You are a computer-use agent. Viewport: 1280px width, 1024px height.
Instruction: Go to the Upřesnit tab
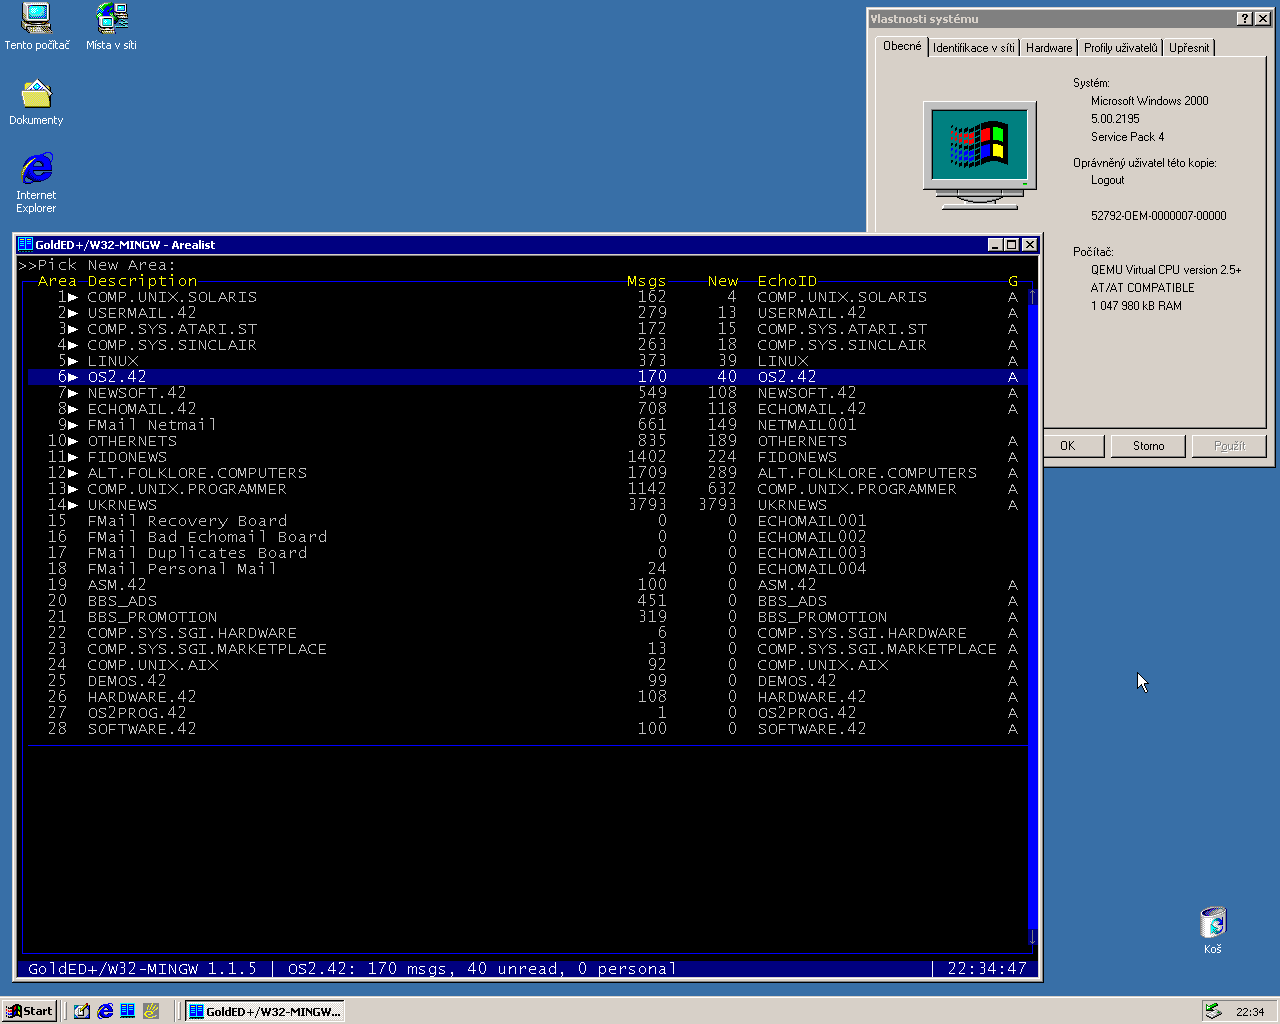pyautogui.click(x=1188, y=48)
